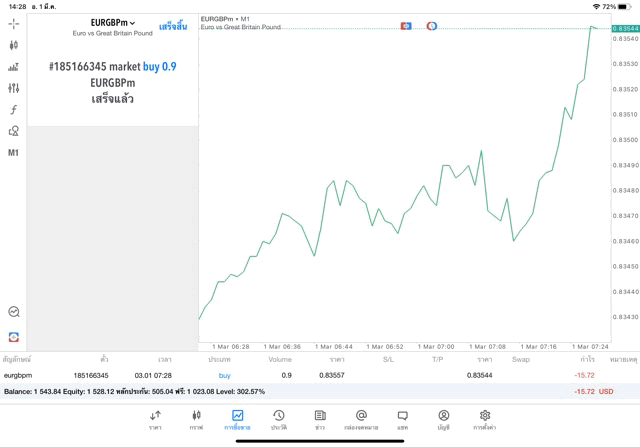Viewport: 640px width, 447px height.
Task: Open the ประวัติ (History) tab
Action: 278,419
